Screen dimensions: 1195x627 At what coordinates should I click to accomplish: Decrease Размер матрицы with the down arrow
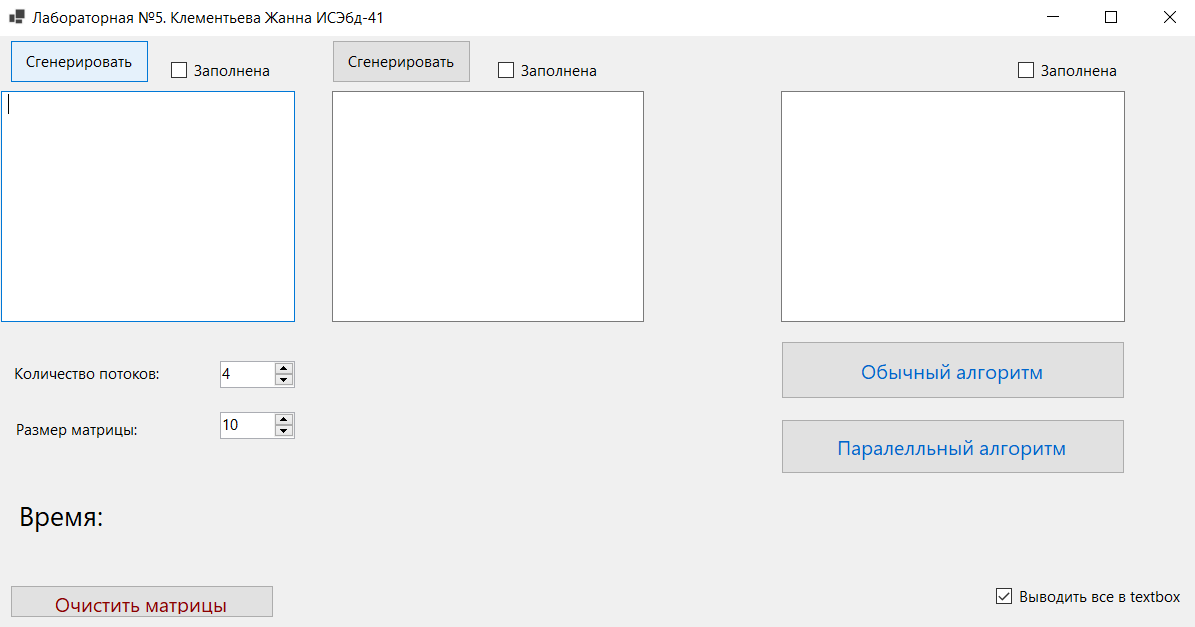(x=284, y=431)
